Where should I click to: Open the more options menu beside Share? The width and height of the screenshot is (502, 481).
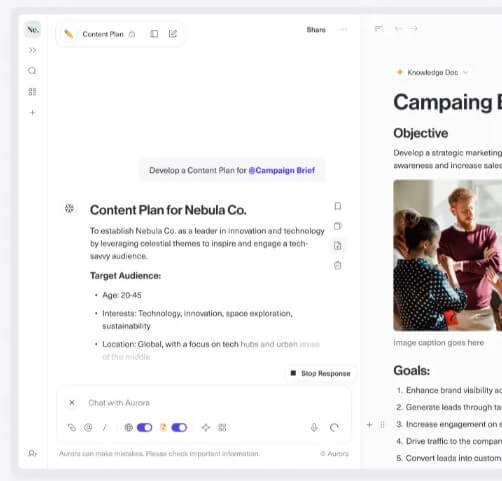344,30
